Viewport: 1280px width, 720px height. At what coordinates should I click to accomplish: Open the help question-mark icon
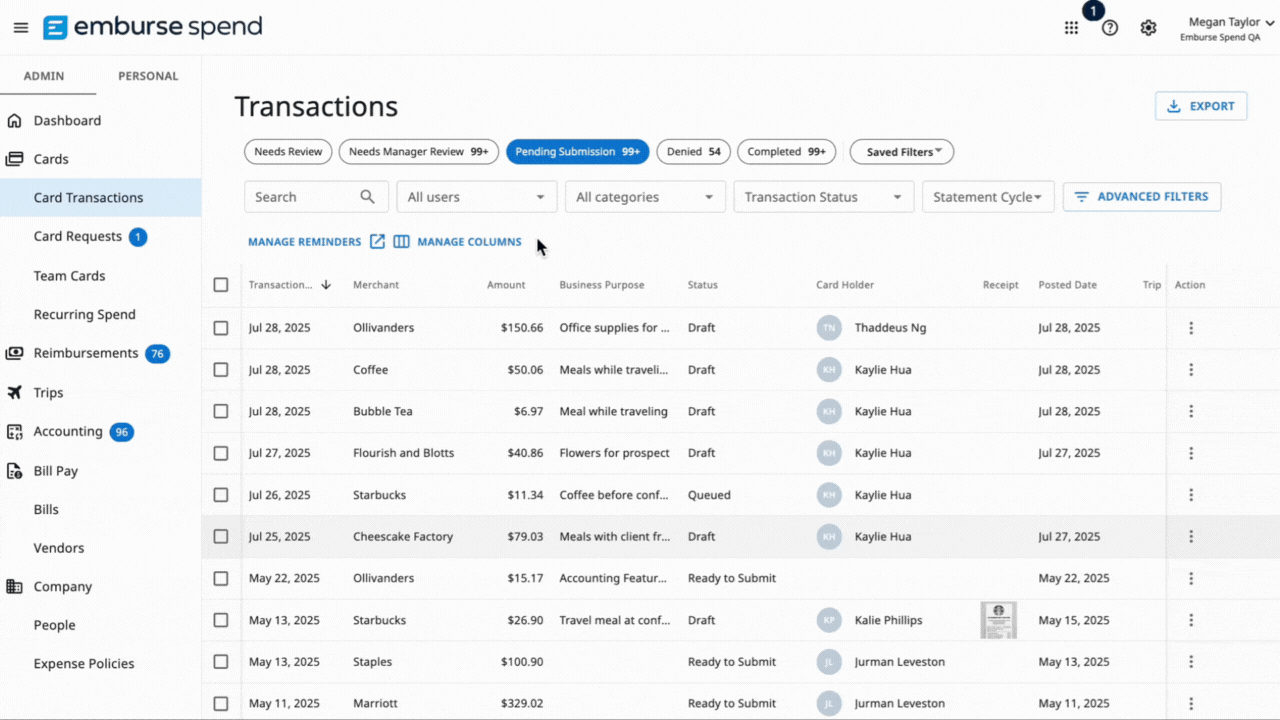pos(1109,27)
